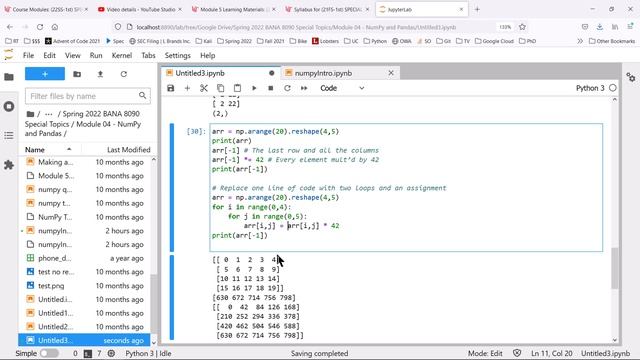Expand the ellipsis in the breadcrumb path
Screen dimensions: 640x360
pyautogui.click(x=49, y=114)
